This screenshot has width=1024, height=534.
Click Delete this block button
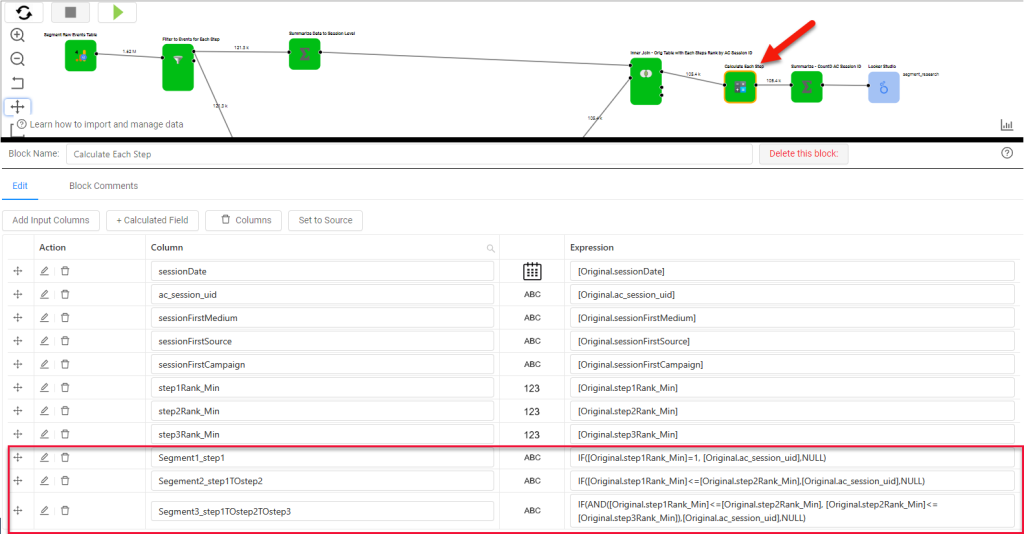click(x=803, y=153)
